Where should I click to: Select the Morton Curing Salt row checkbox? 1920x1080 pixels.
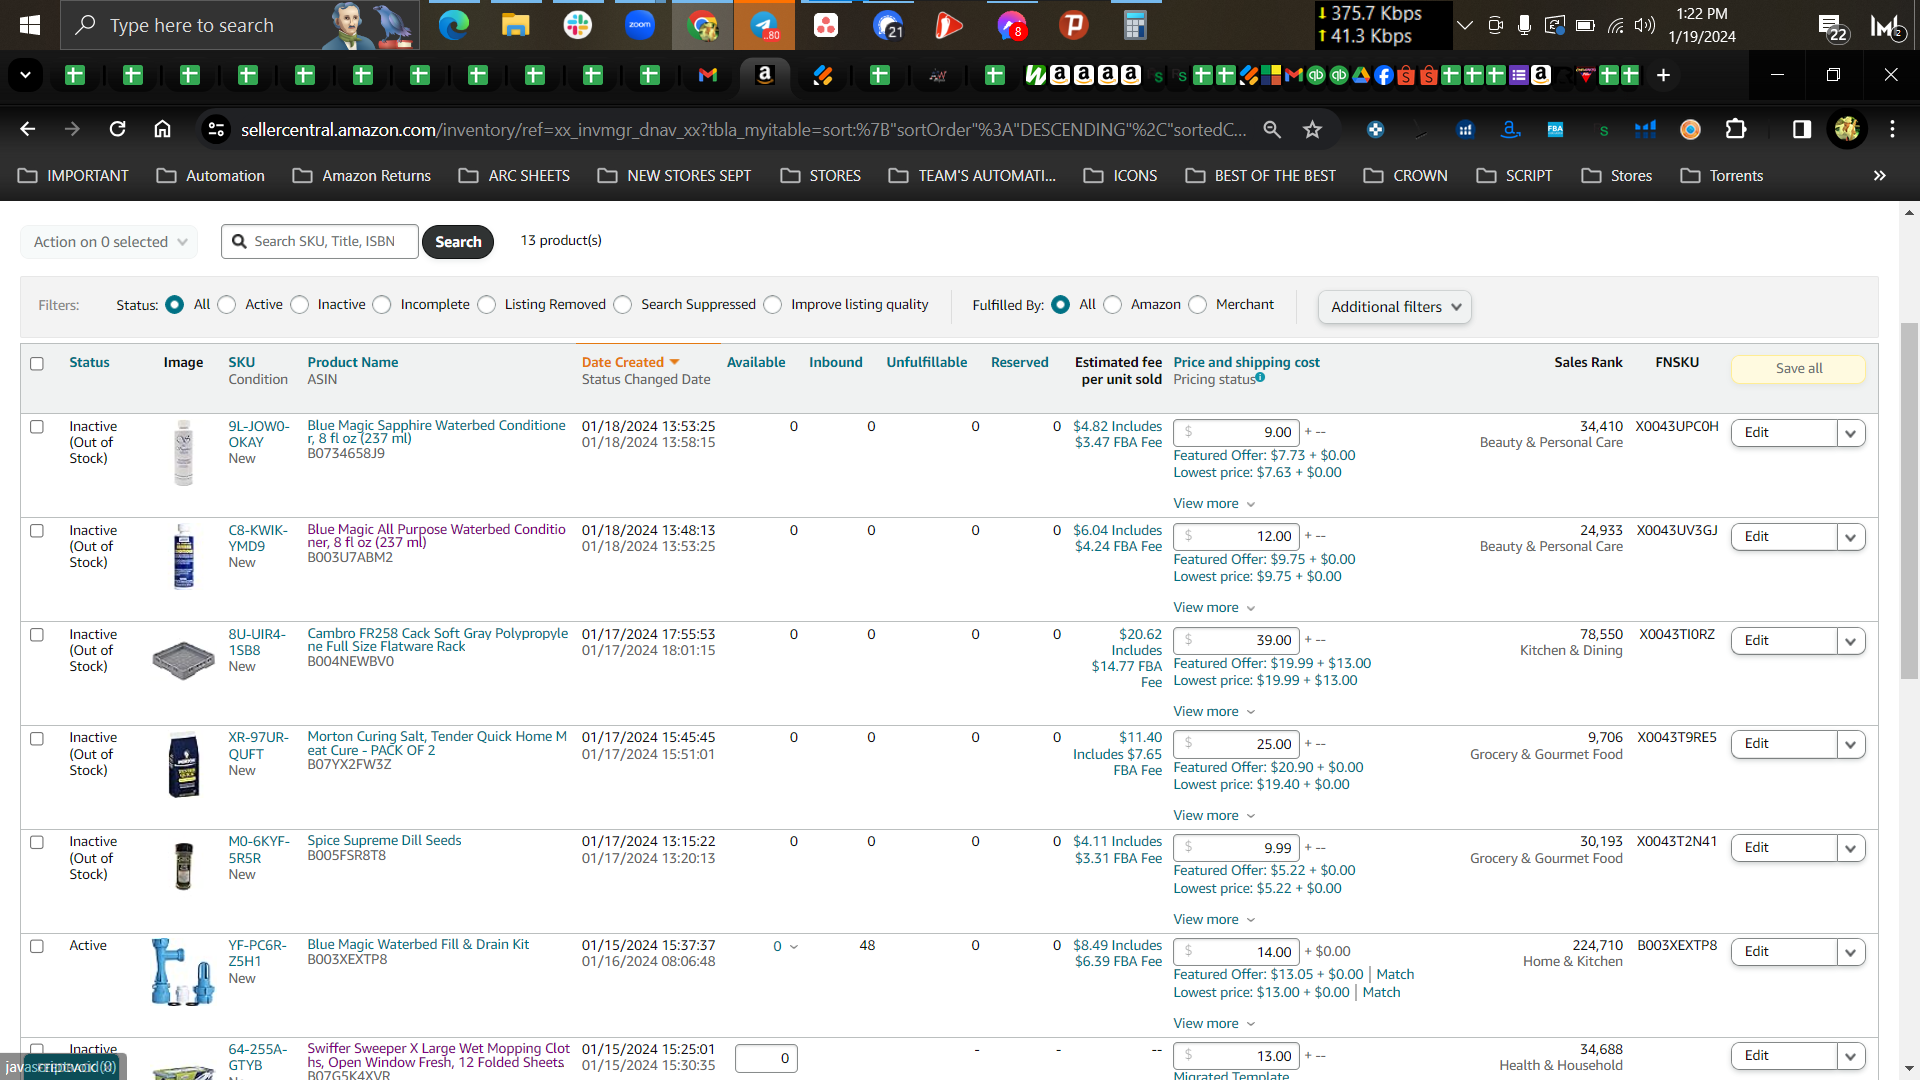tap(37, 739)
